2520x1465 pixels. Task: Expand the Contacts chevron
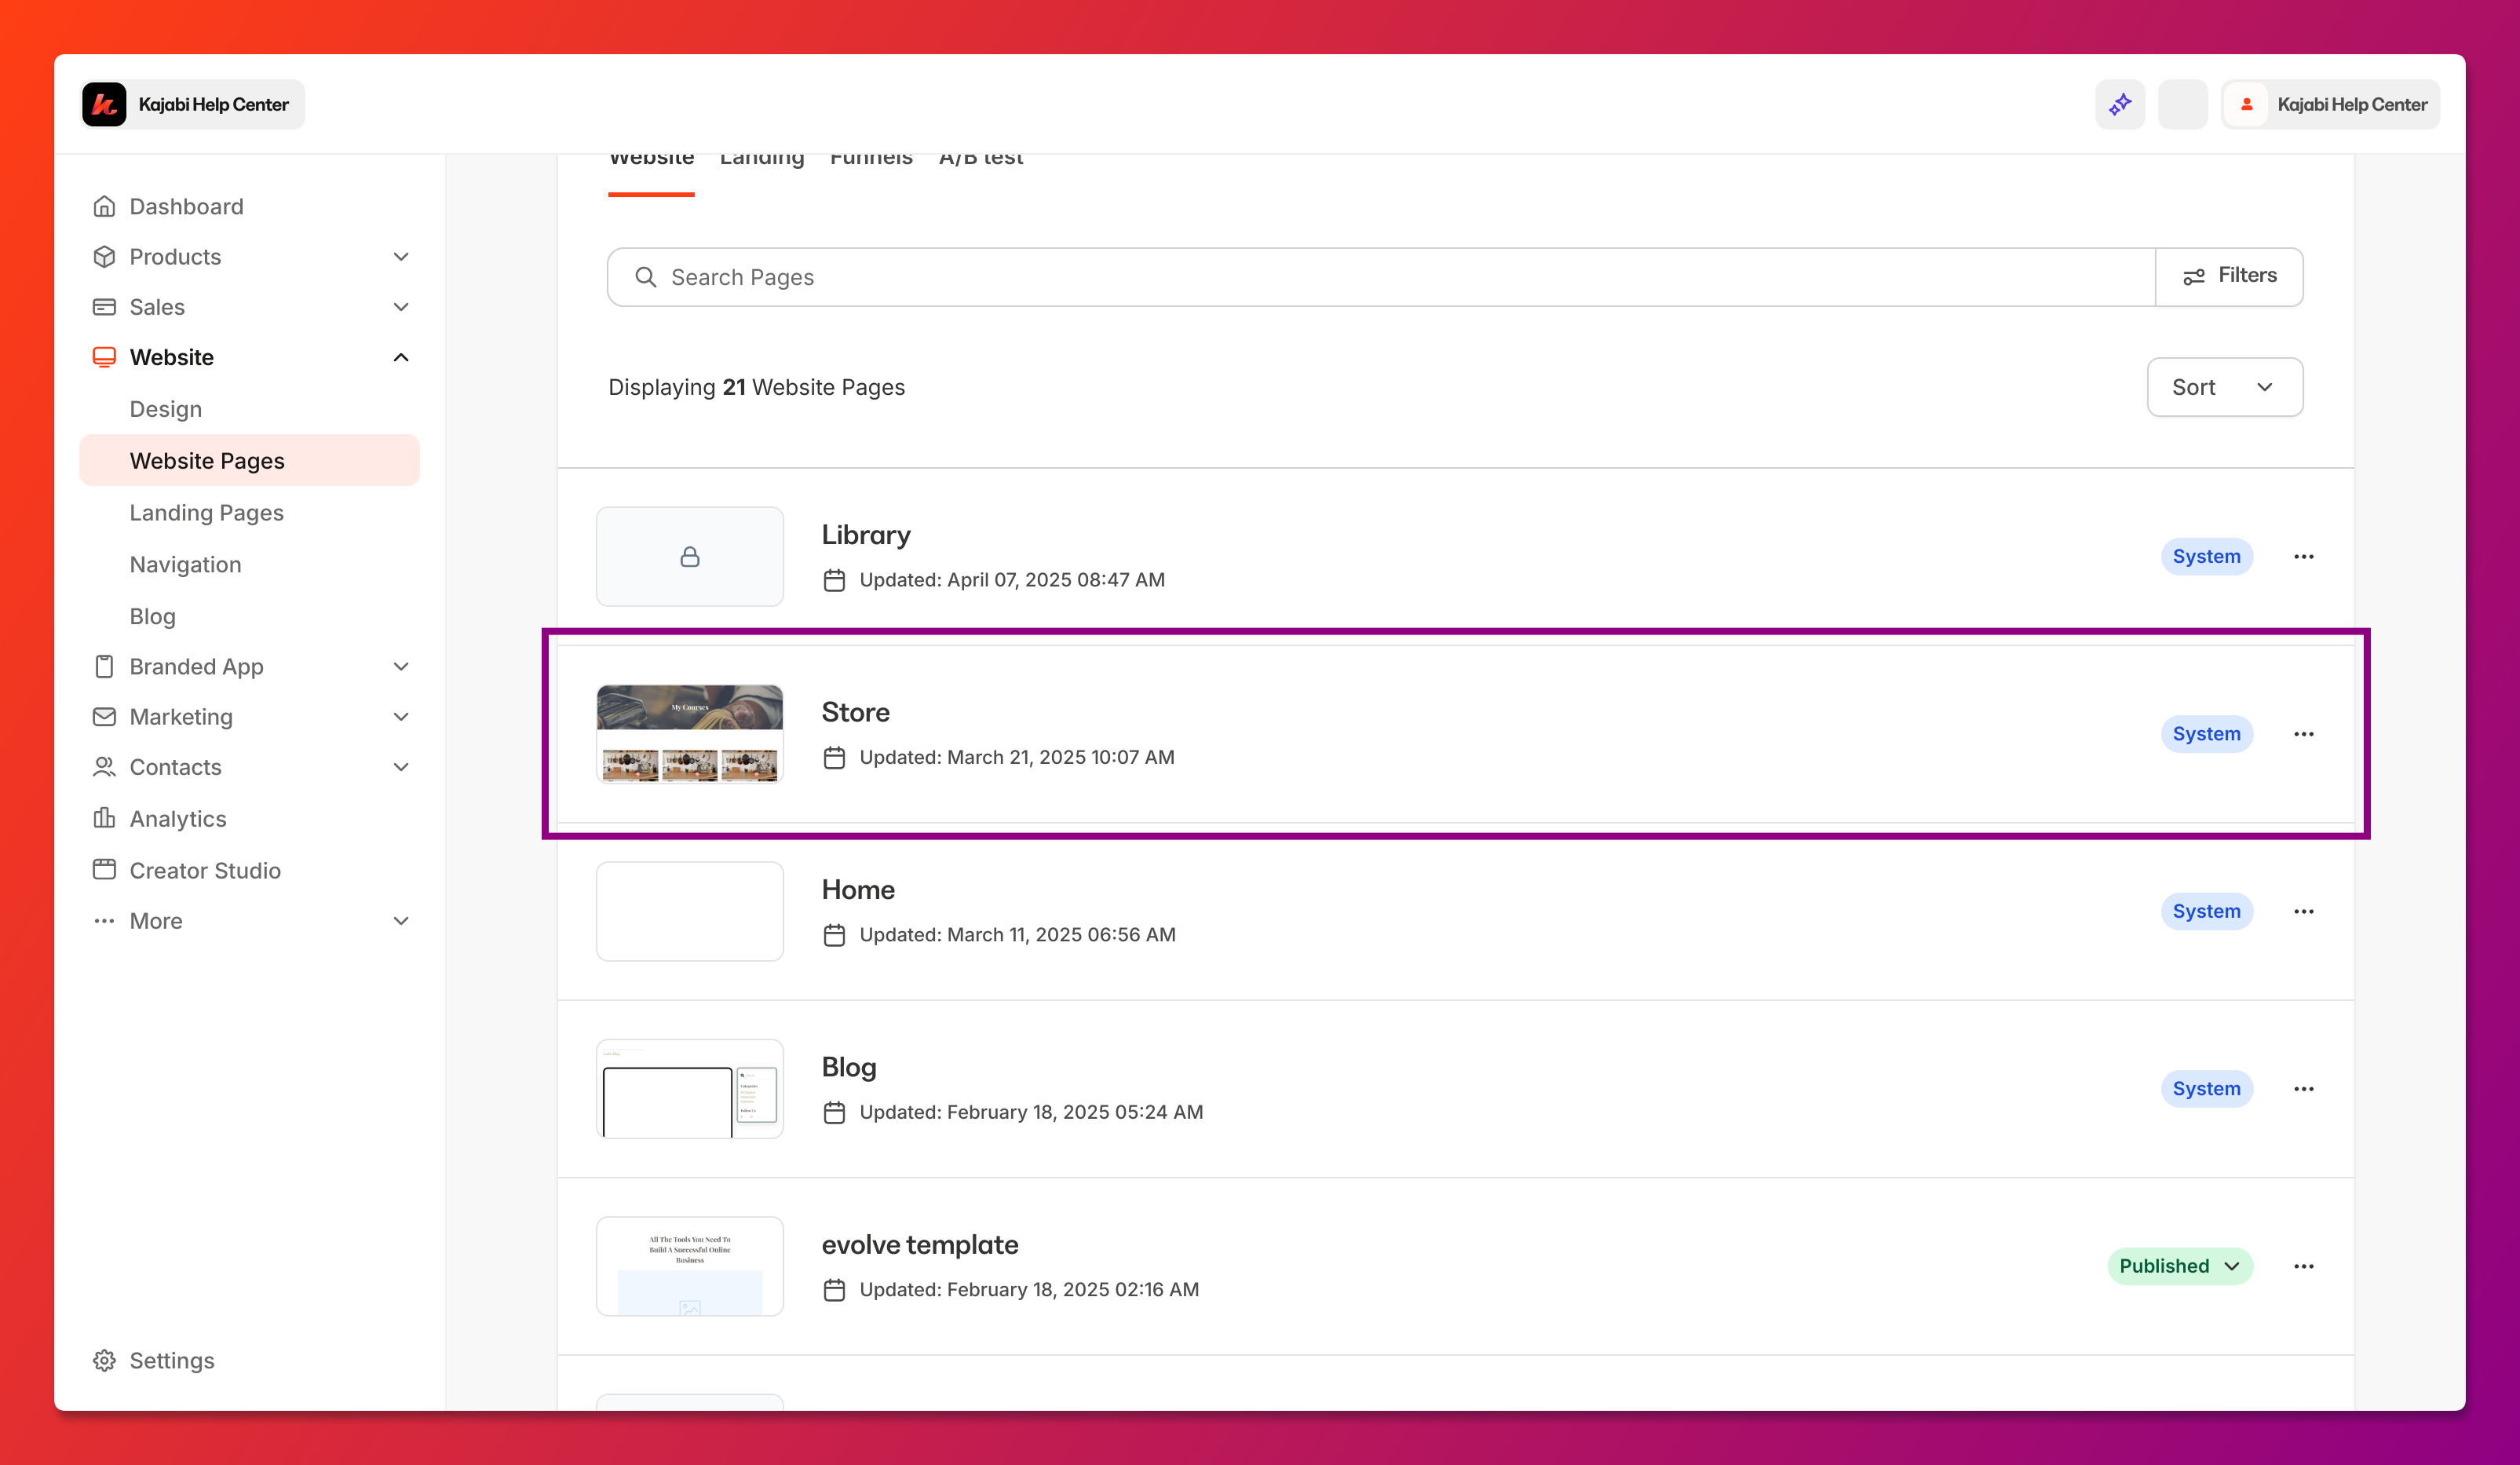pos(401,766)
